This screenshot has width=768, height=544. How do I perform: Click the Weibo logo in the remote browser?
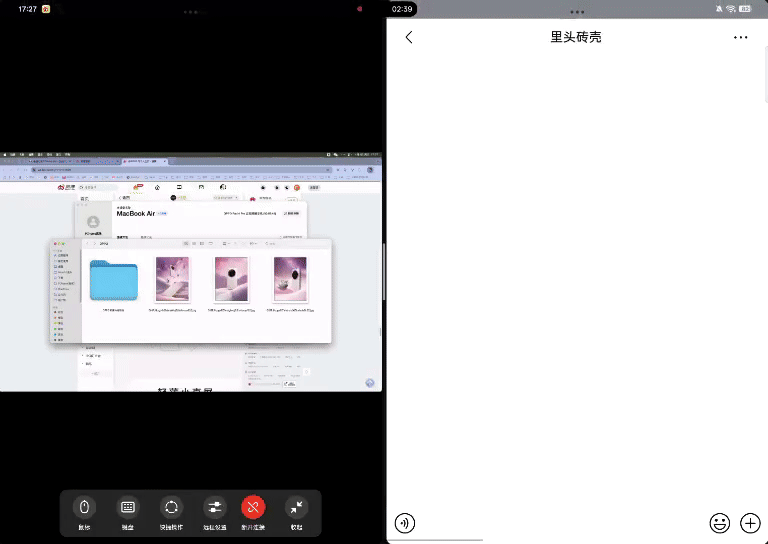[66, 188]
